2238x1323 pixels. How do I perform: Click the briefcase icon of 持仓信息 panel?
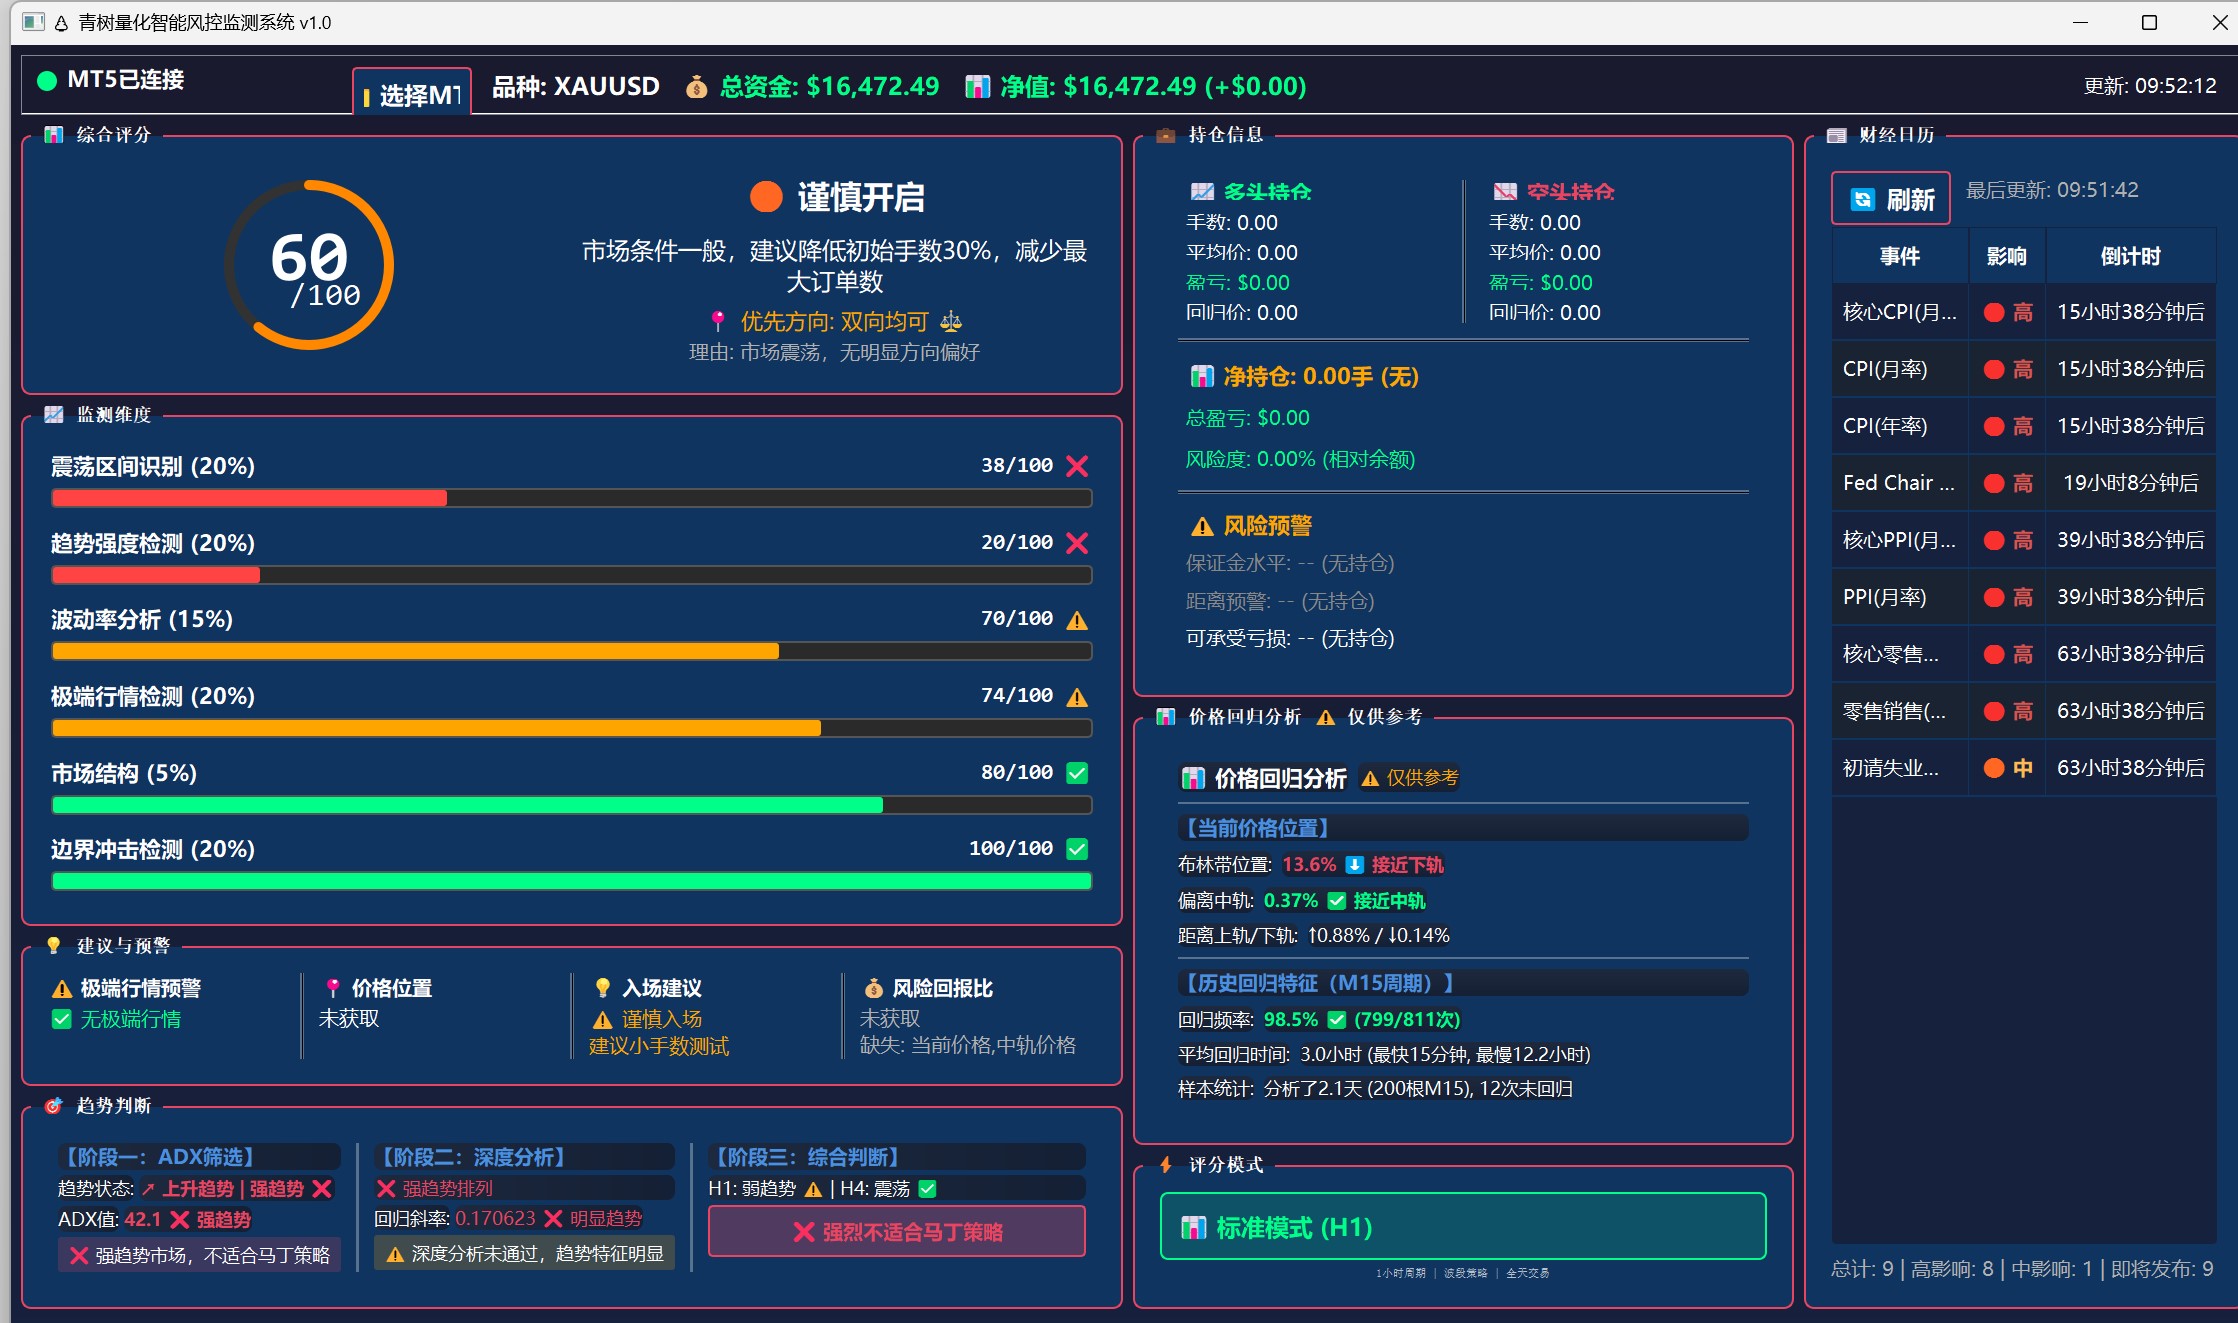(x=1165, y=135)
